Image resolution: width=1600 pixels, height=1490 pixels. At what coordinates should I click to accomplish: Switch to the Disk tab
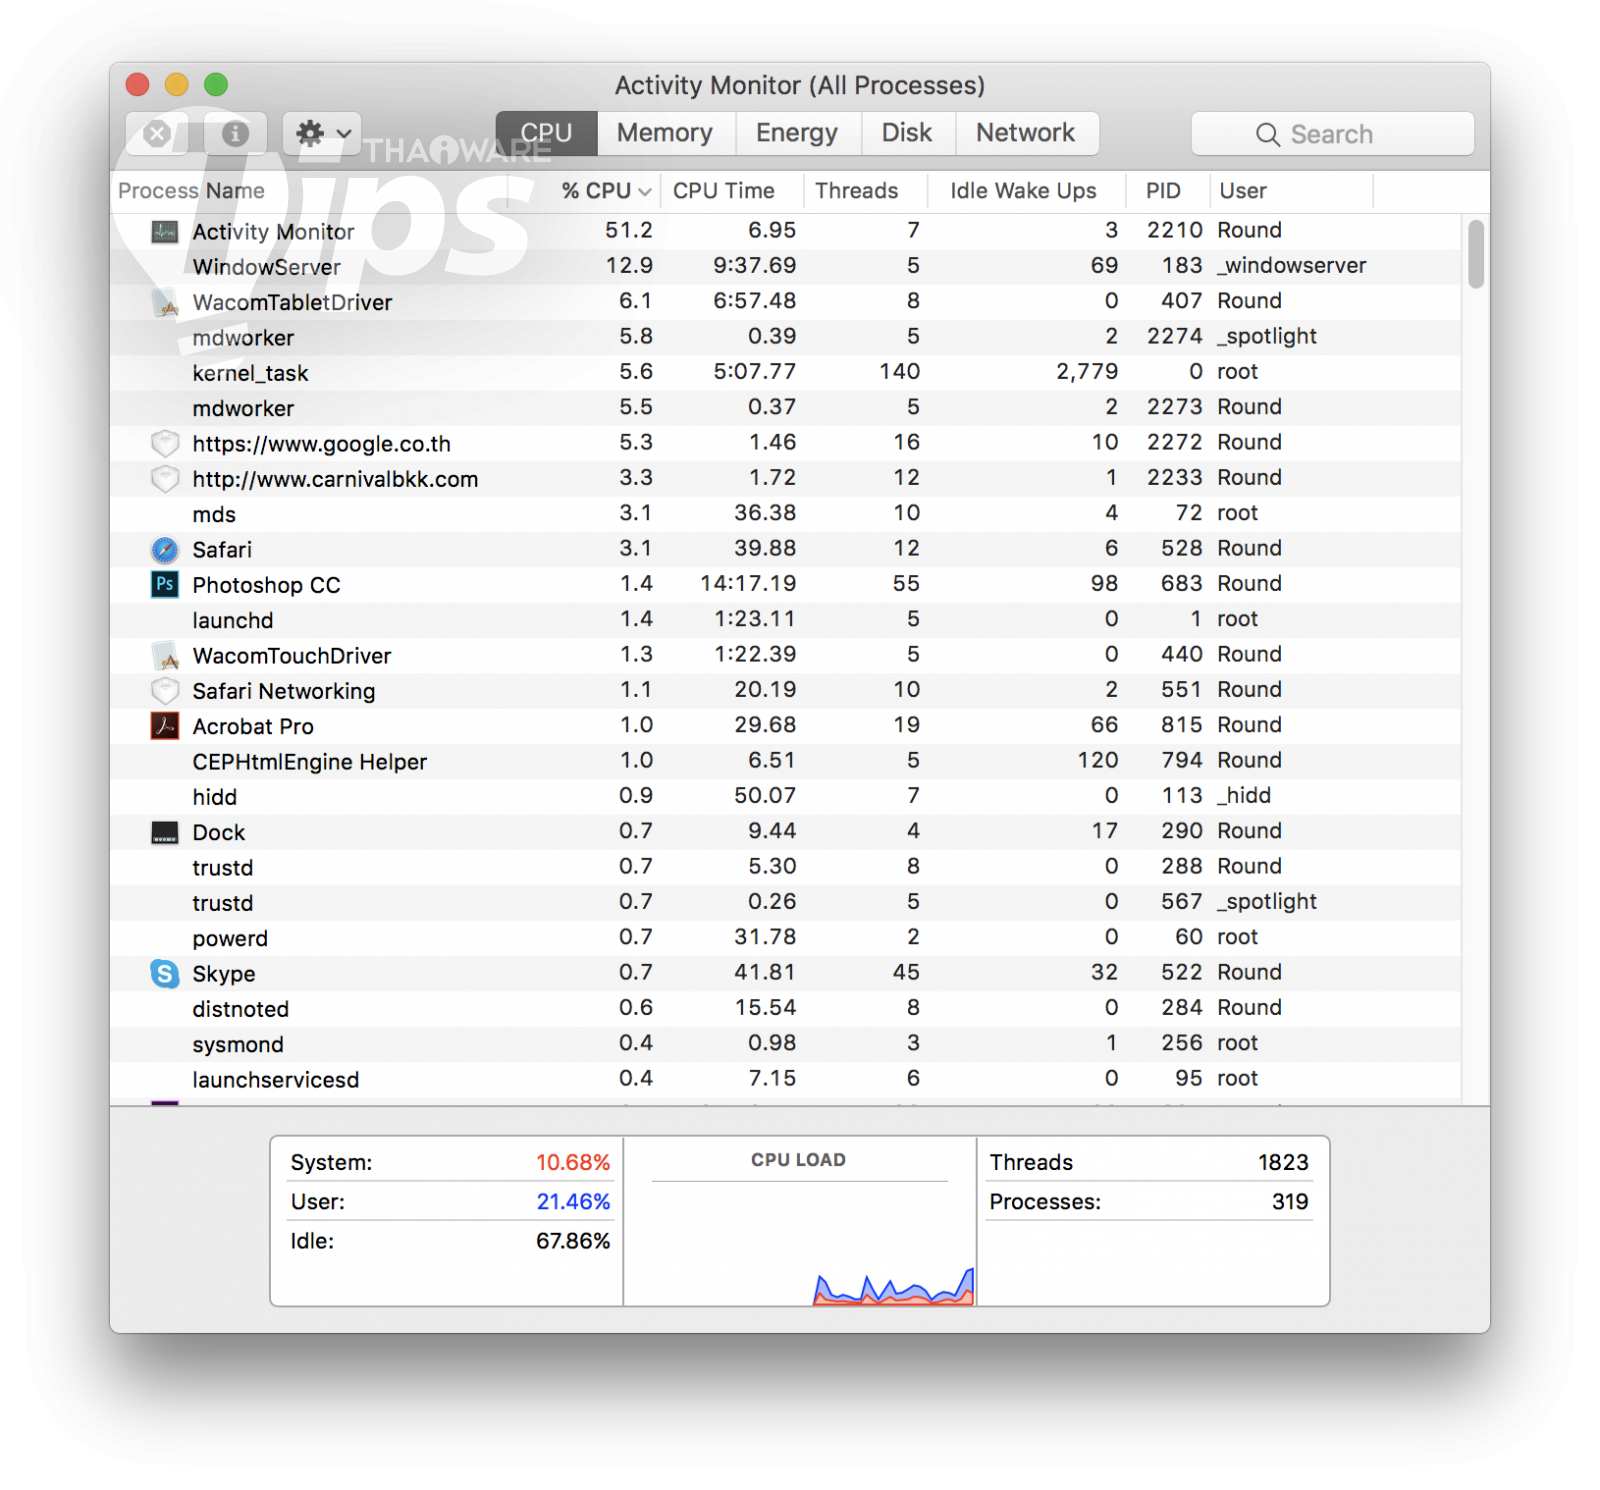coord(907,133)
